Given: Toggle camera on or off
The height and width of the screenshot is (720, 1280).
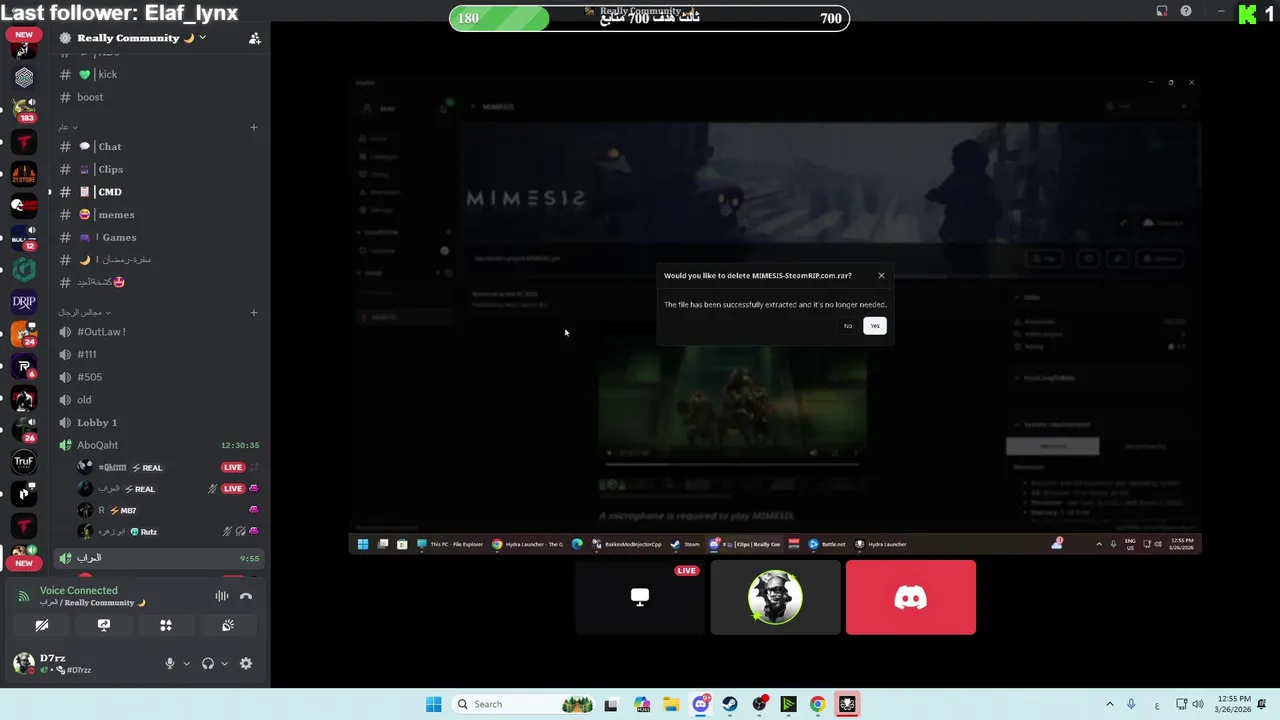Looking at the screenshot, I should 42,625.
